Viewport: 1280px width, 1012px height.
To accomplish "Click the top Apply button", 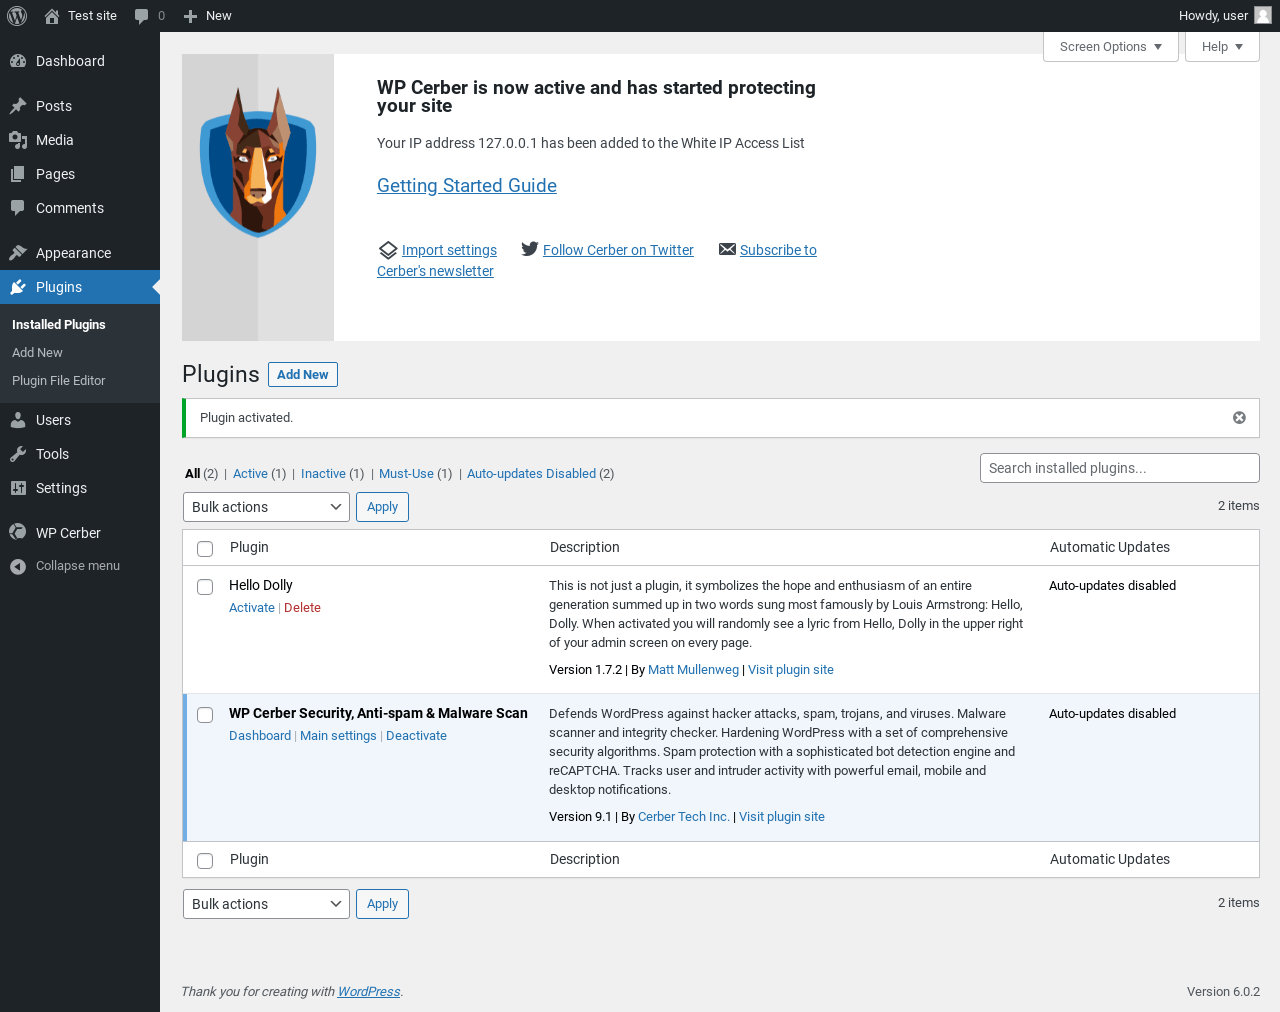I will tap(382, 507).
